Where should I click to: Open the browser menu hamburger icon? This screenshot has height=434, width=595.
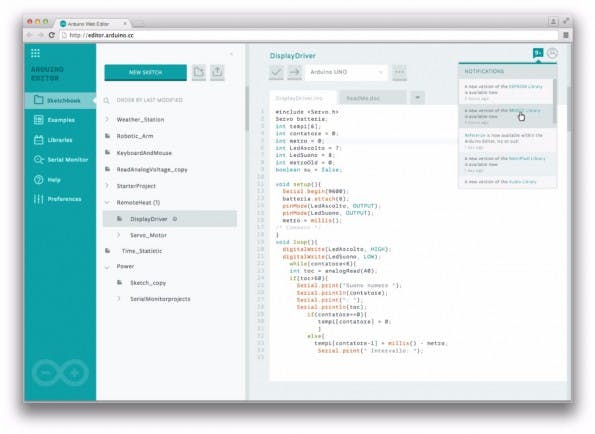click(565, 35)
